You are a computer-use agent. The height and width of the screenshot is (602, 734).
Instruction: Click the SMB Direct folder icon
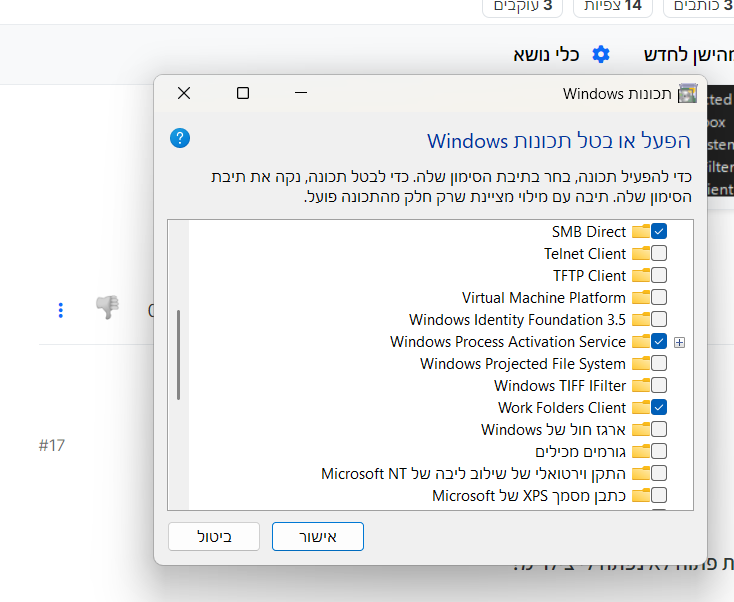(641, 231)
